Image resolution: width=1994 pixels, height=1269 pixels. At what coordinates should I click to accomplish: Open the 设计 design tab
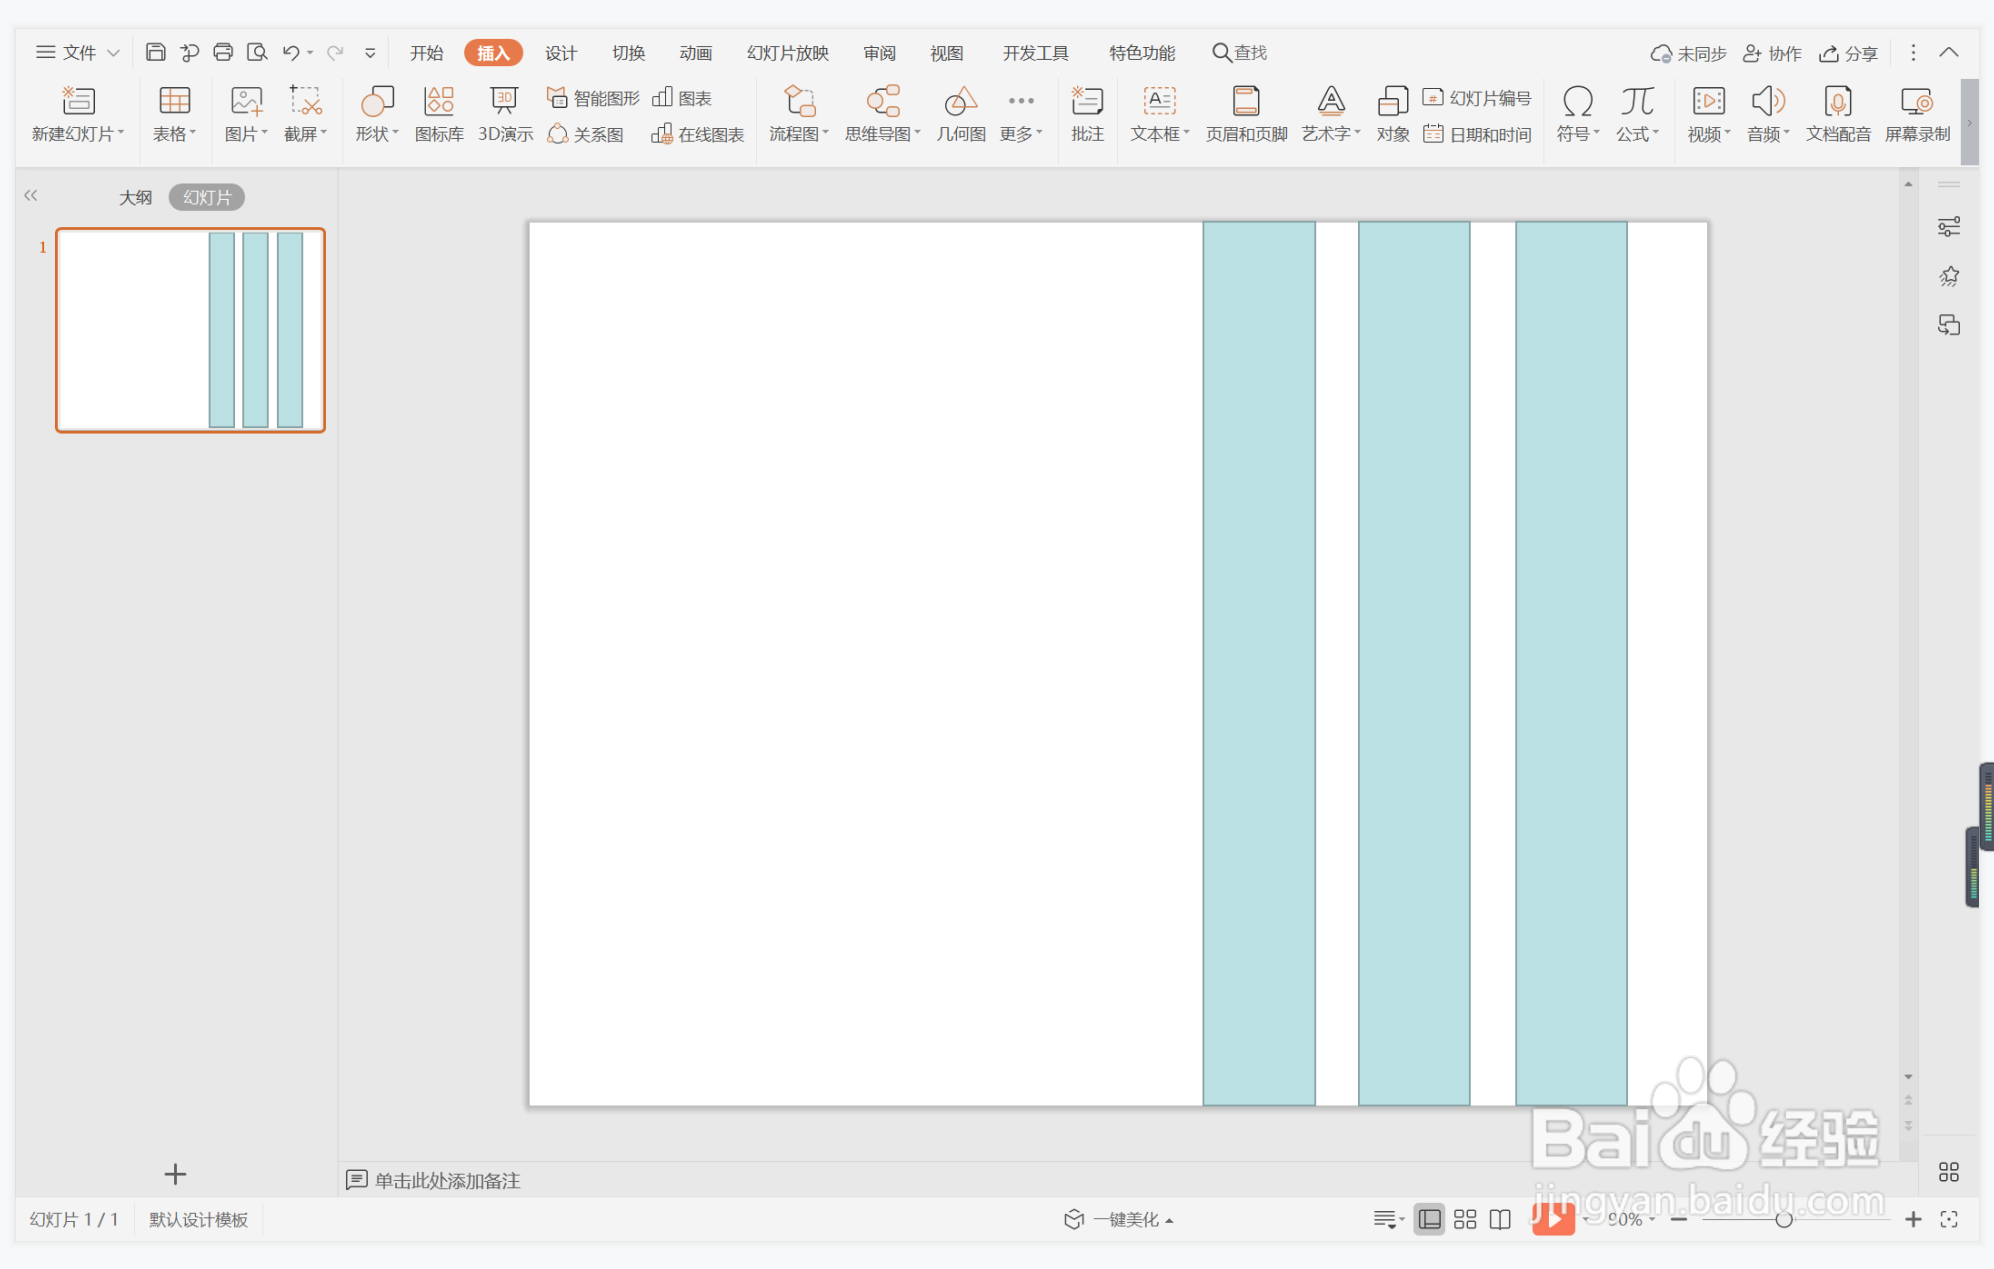coord(560,53)
